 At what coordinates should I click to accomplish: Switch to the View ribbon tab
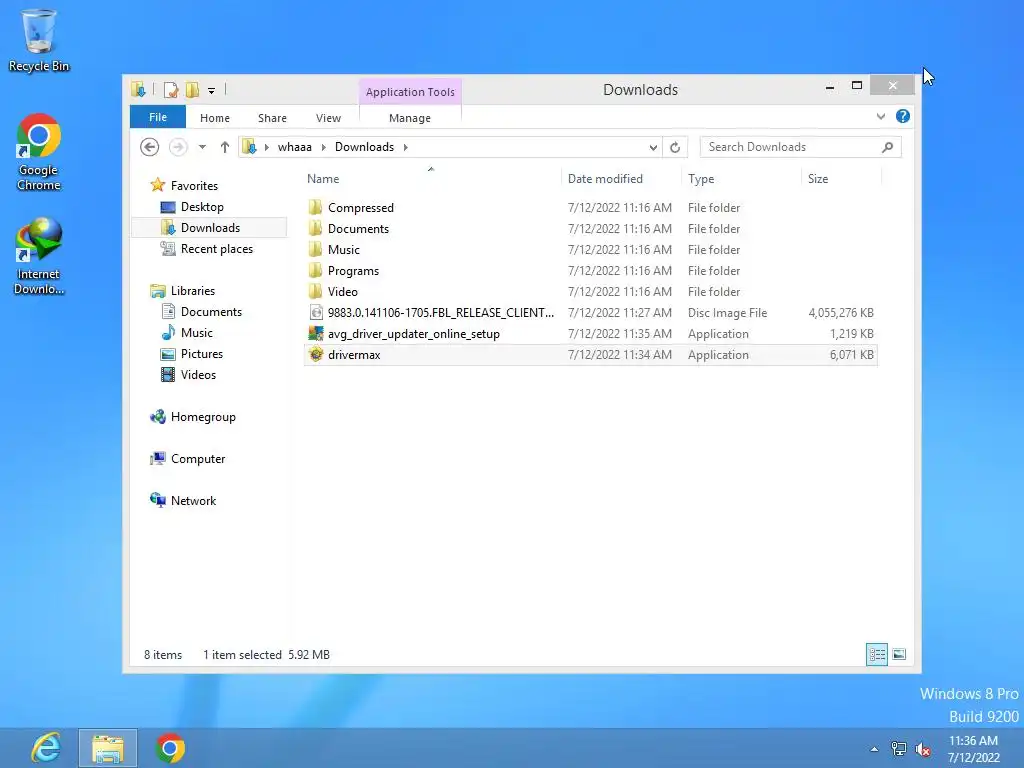pos(328,118)
